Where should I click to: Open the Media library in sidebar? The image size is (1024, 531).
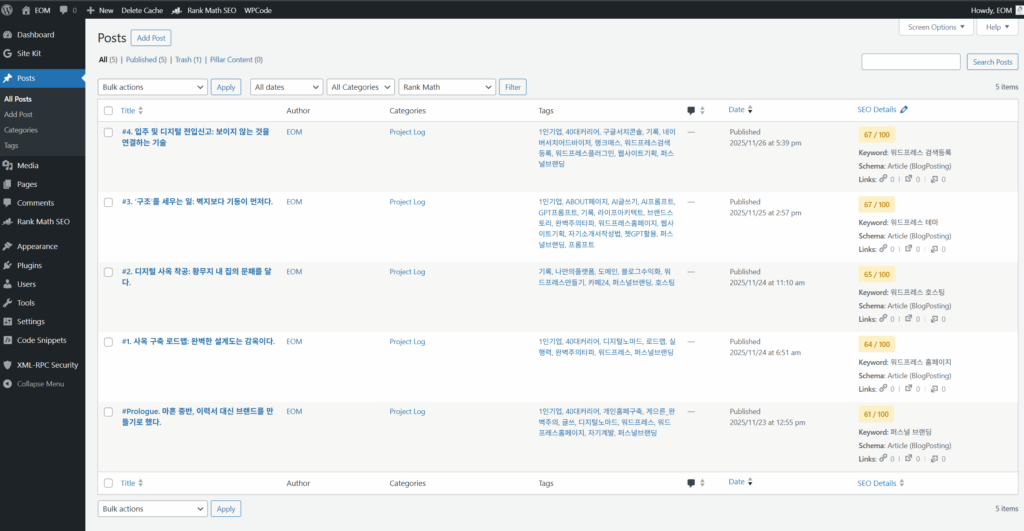[x=27, y=165]
